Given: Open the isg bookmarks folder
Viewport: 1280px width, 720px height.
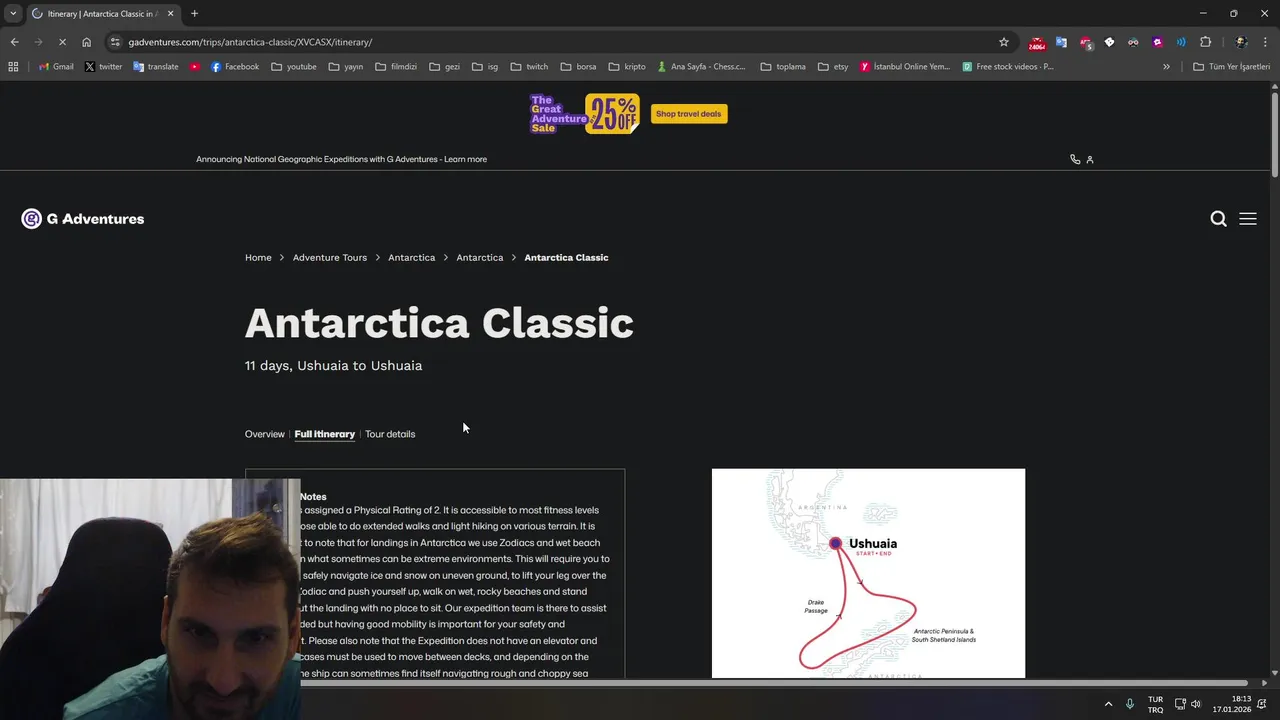Looking at the screenshot, I should click(x=485, y=67).
